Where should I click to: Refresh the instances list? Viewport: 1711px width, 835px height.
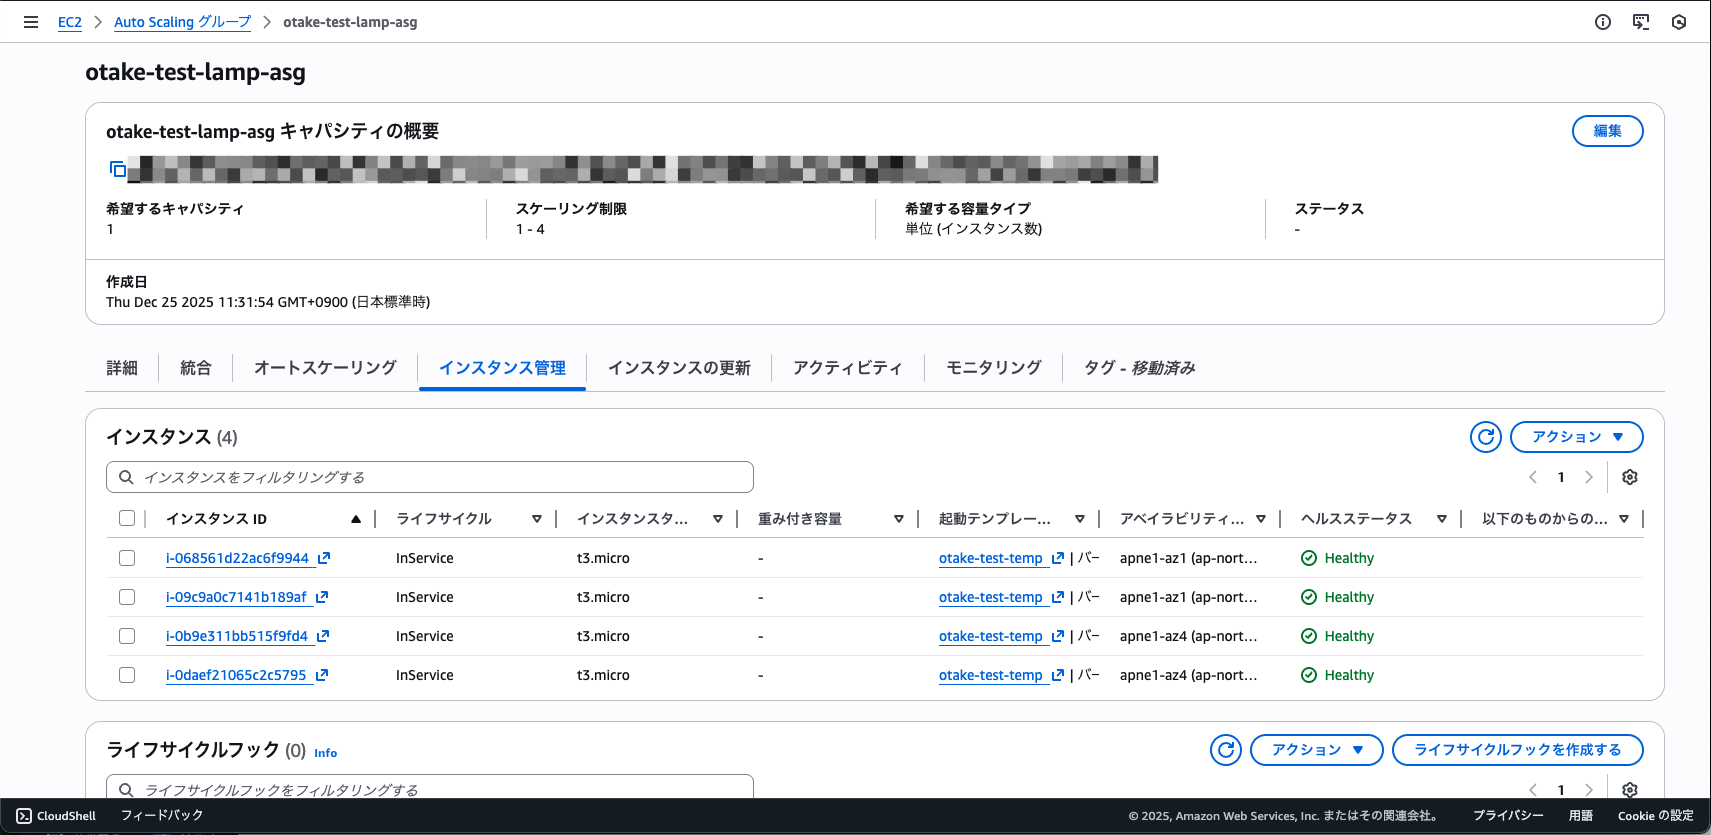(1486, 437)
